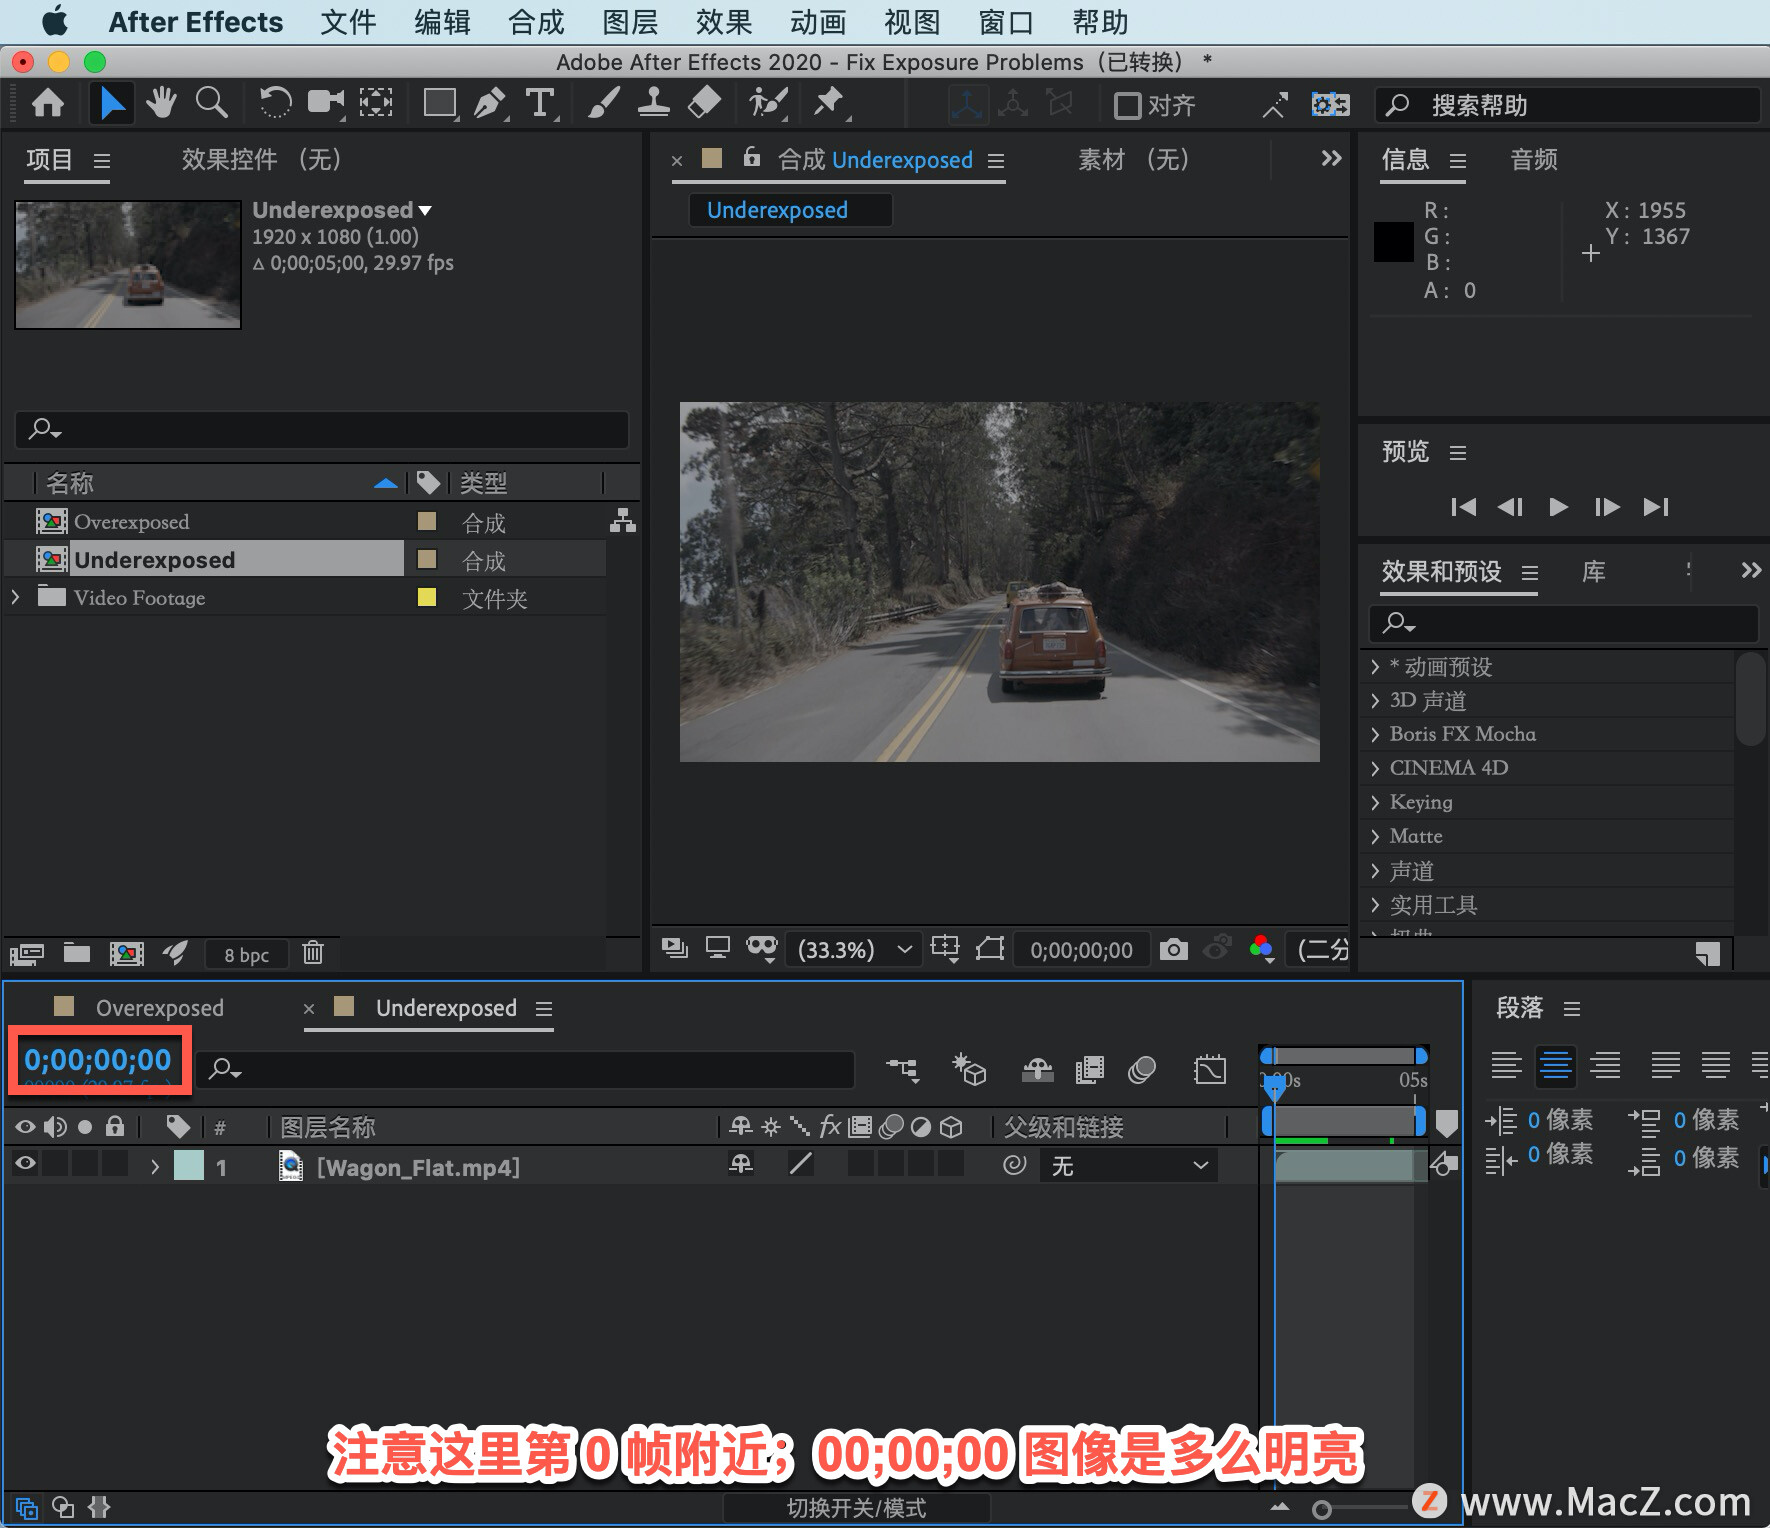
Task: Switch to the 音频 panel tab
Action: tap(1534, 159)
